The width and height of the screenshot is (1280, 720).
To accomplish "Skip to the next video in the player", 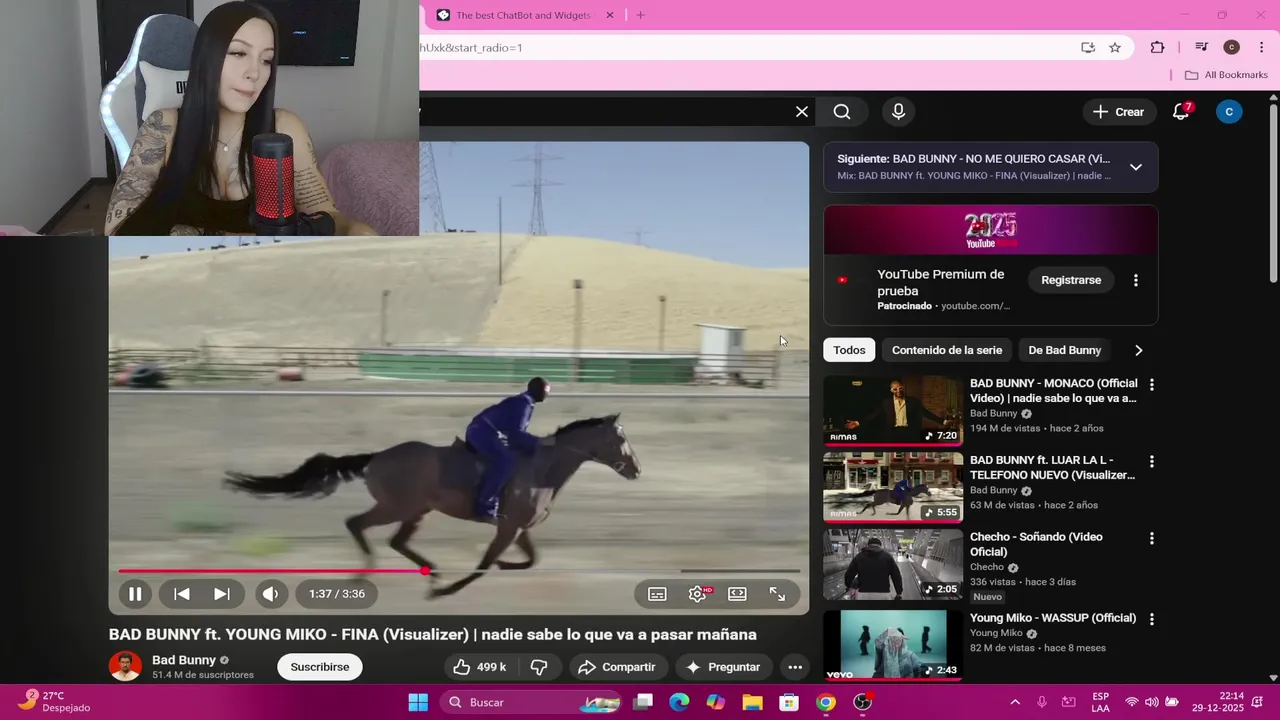I will tap(222, 594).
